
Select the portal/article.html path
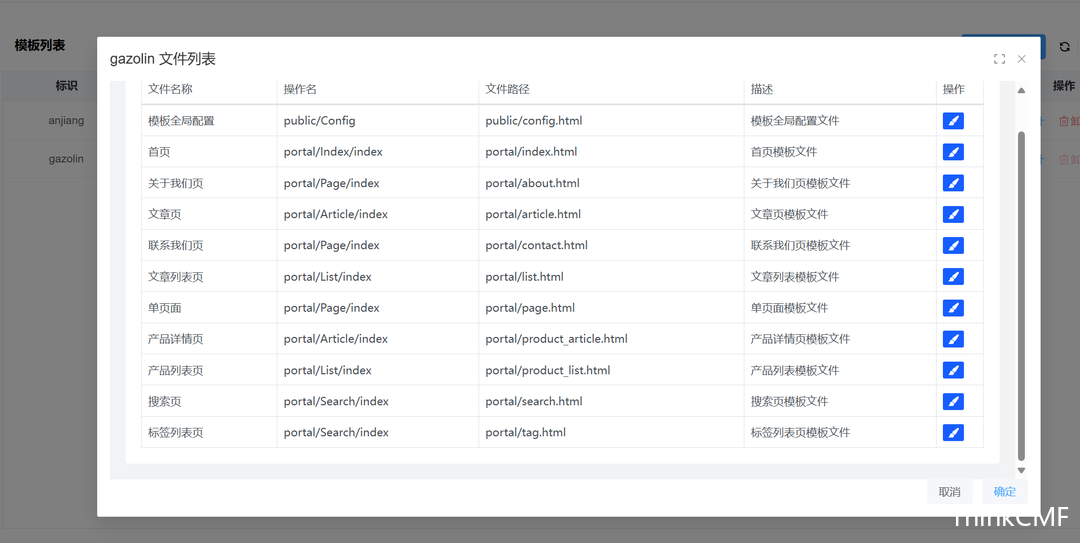point(533,214)
